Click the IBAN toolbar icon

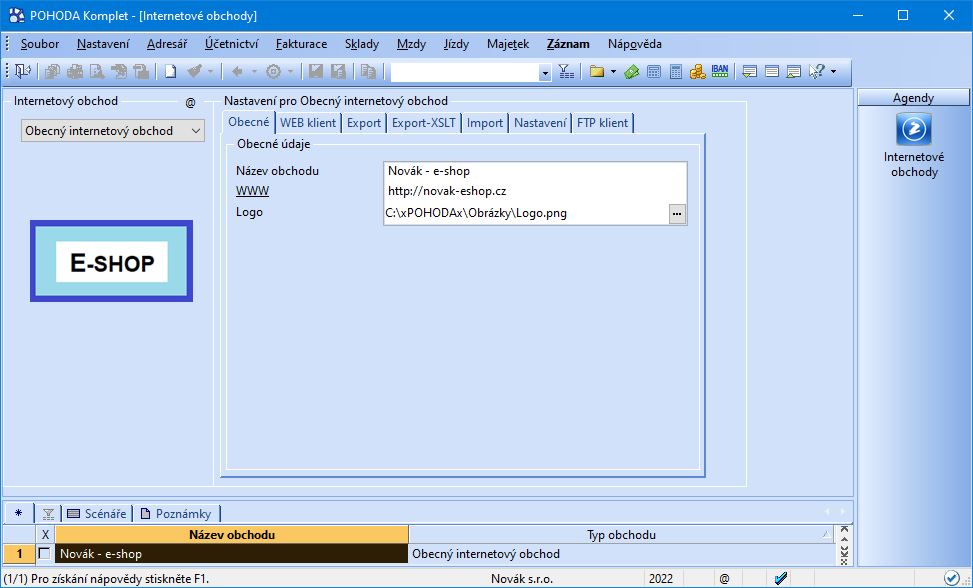tap(720, 72)
